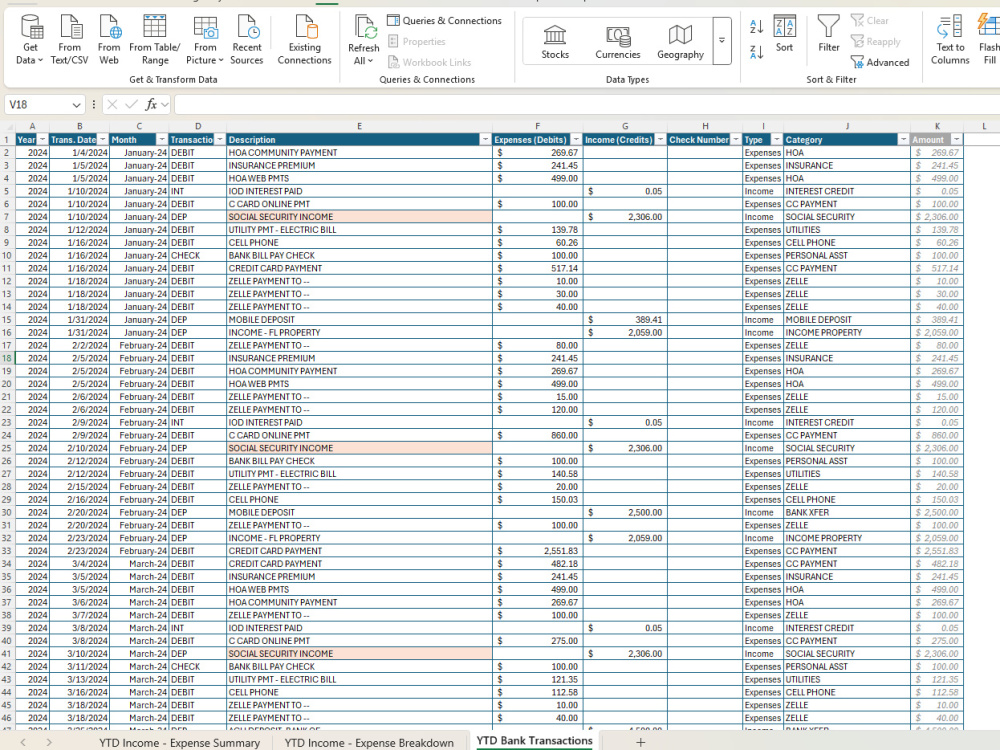Select column K header
The width and height of the screenshot is (1000, 750).
(x=937, y=126)
